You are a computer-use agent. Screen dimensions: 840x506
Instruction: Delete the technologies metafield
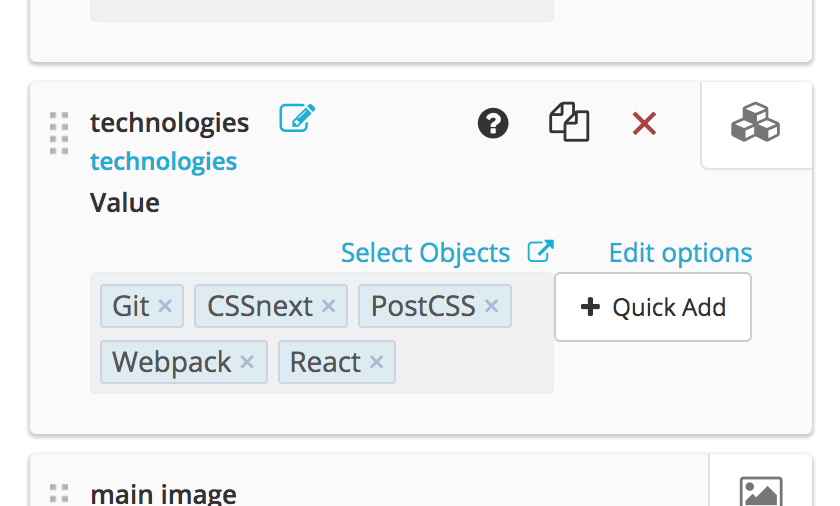(x=644, y=124)
